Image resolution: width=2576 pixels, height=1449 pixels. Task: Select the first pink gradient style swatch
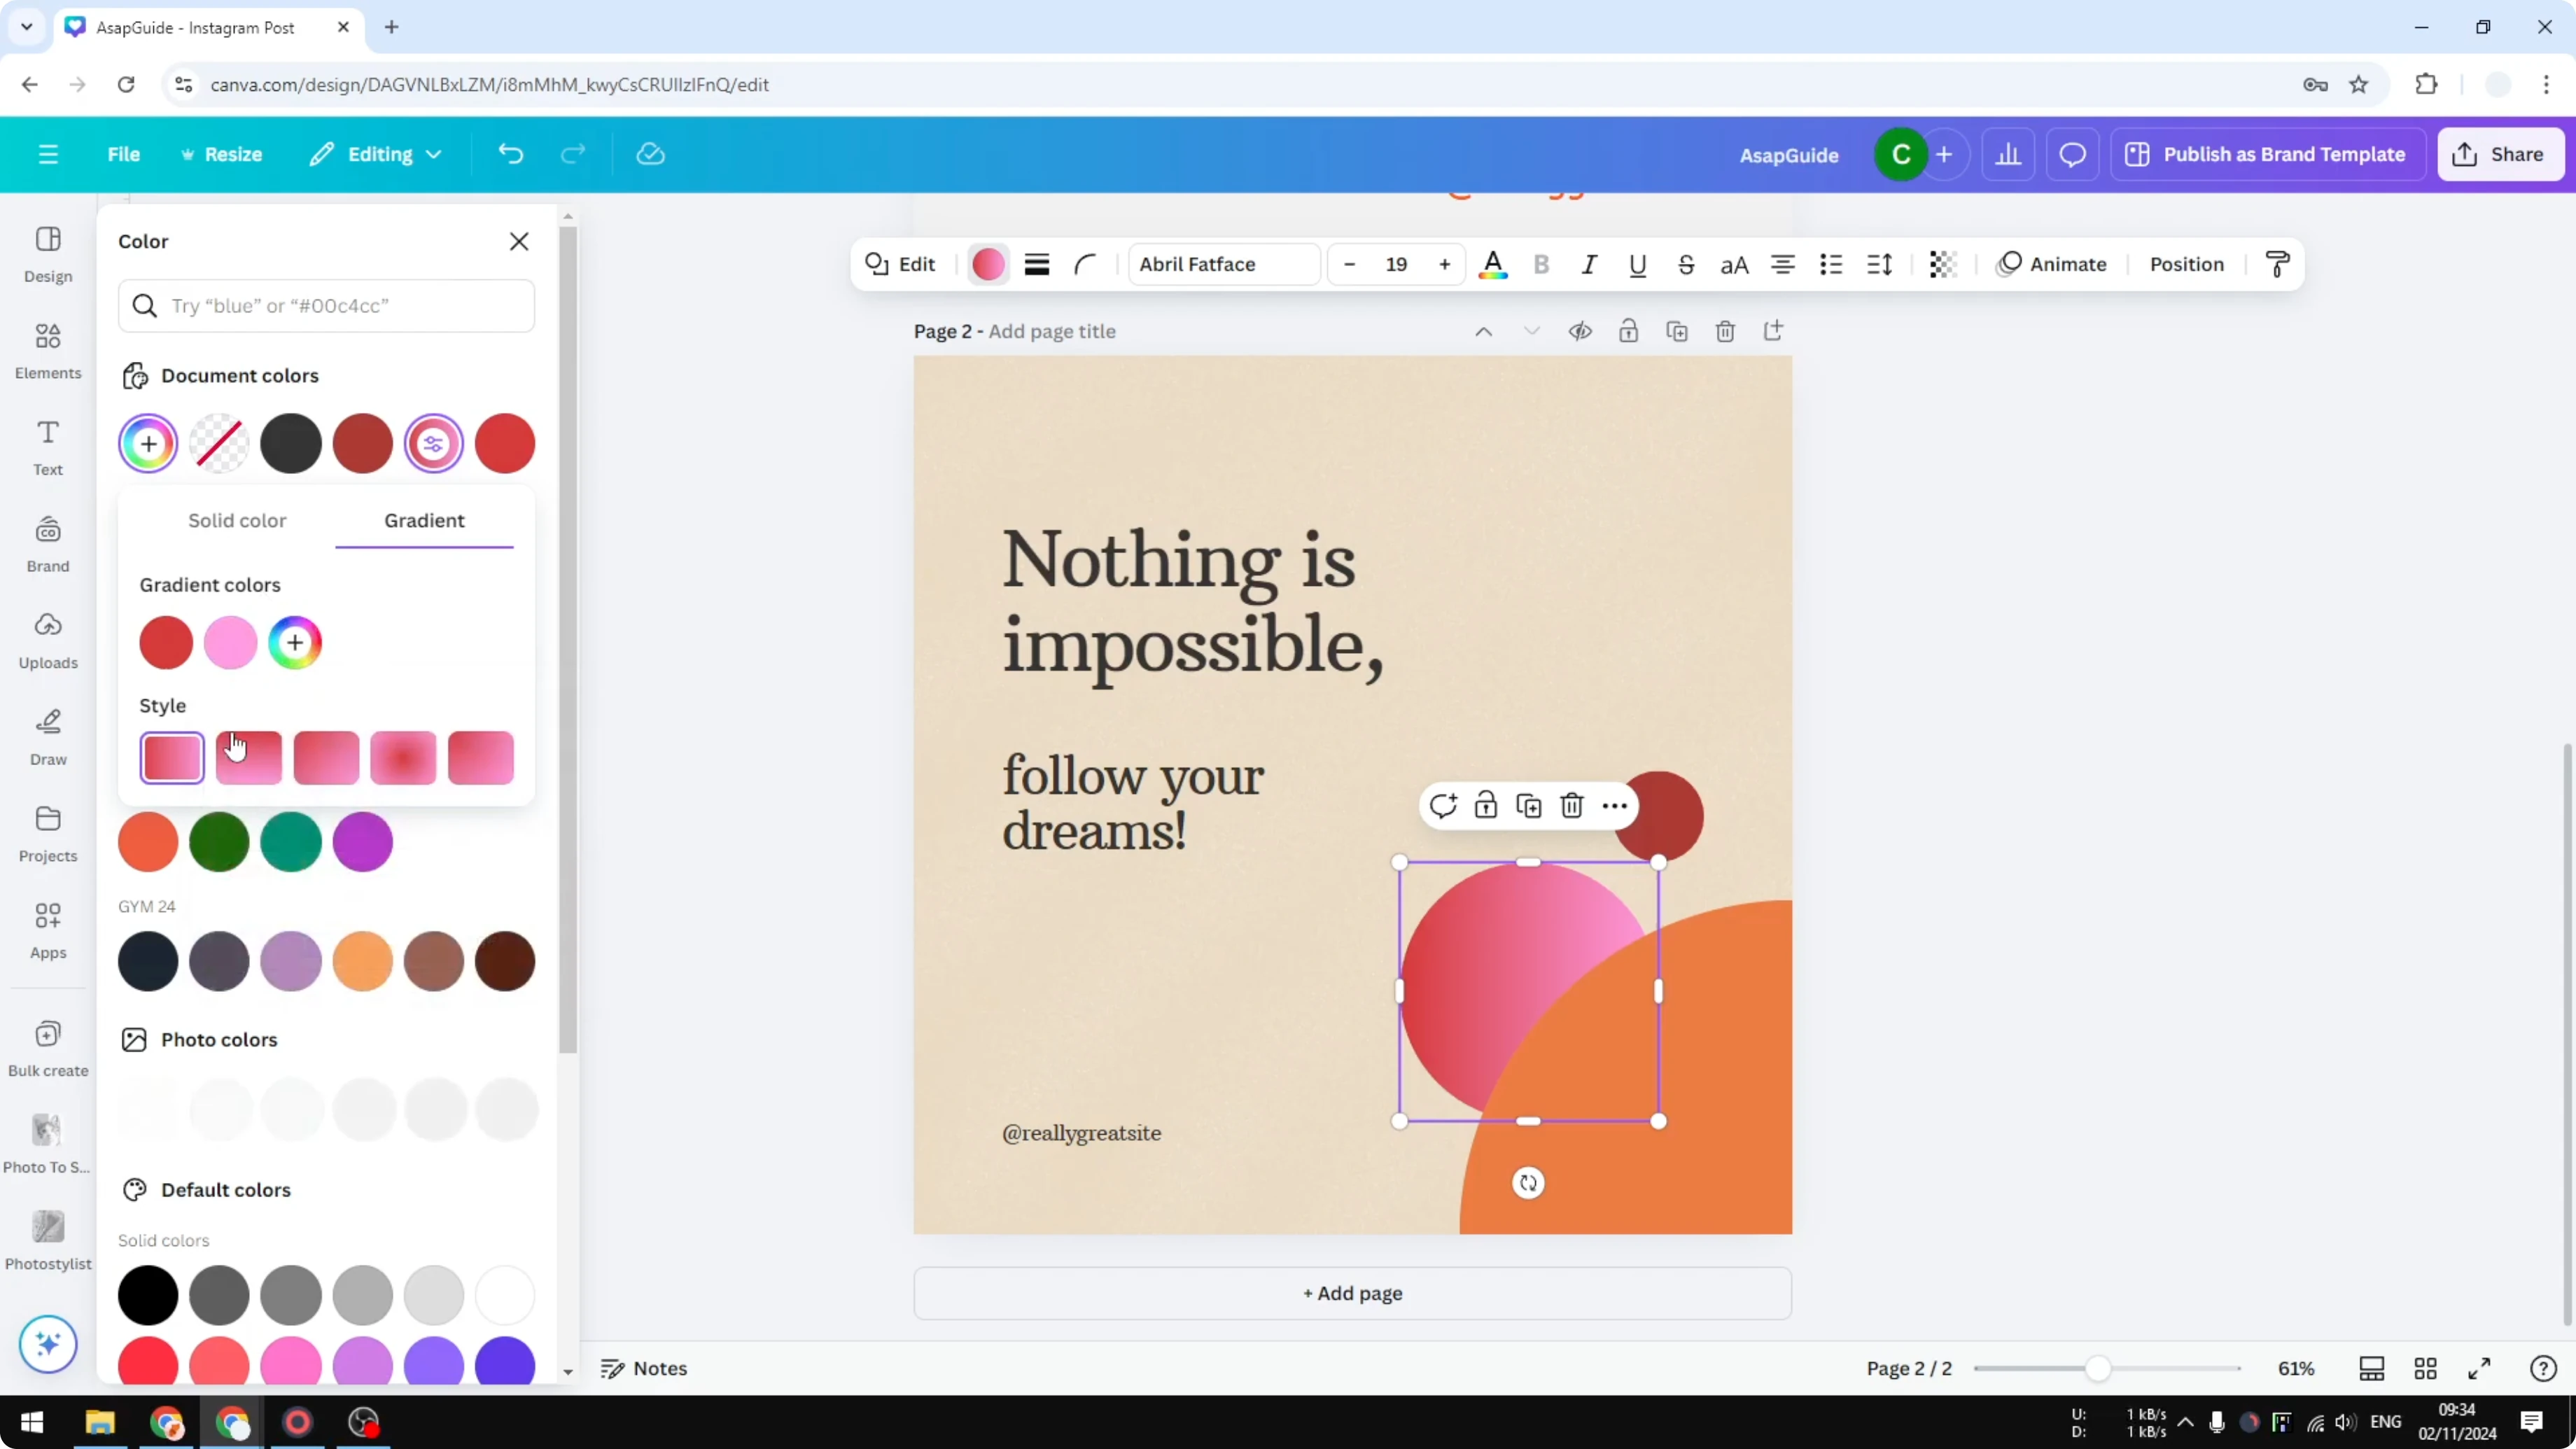click(x=172, y=757)
